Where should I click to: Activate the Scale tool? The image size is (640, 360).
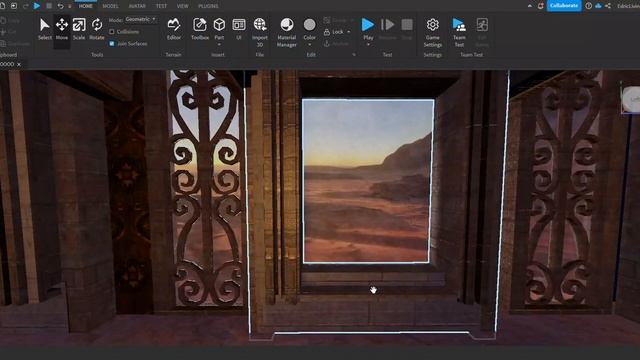click(x=79, y=29)
